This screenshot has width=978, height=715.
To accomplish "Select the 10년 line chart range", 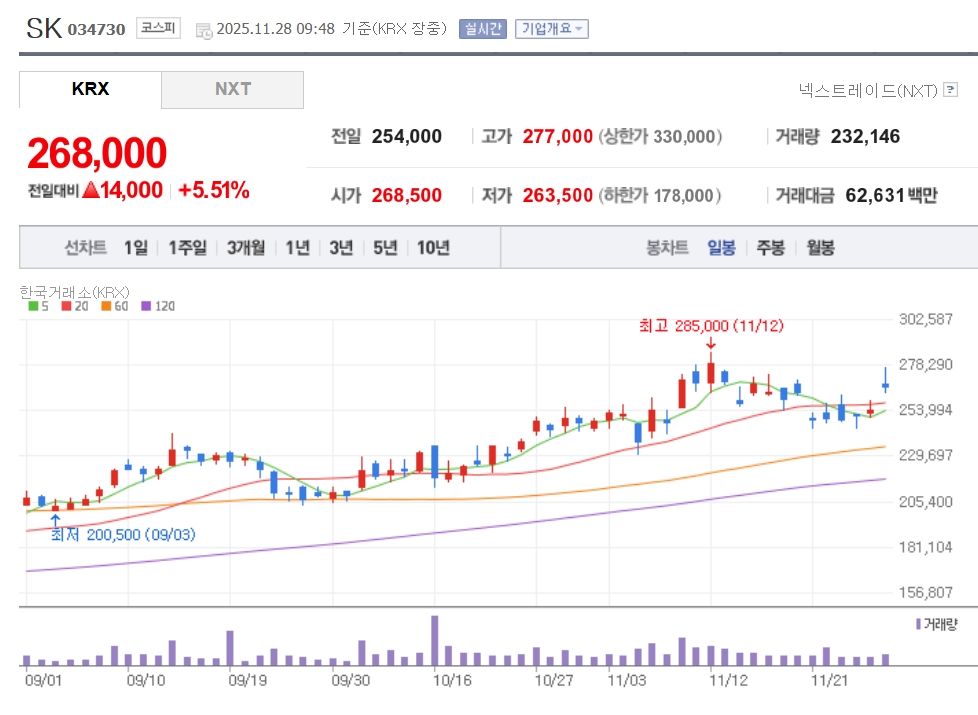I will click(433, 248).
